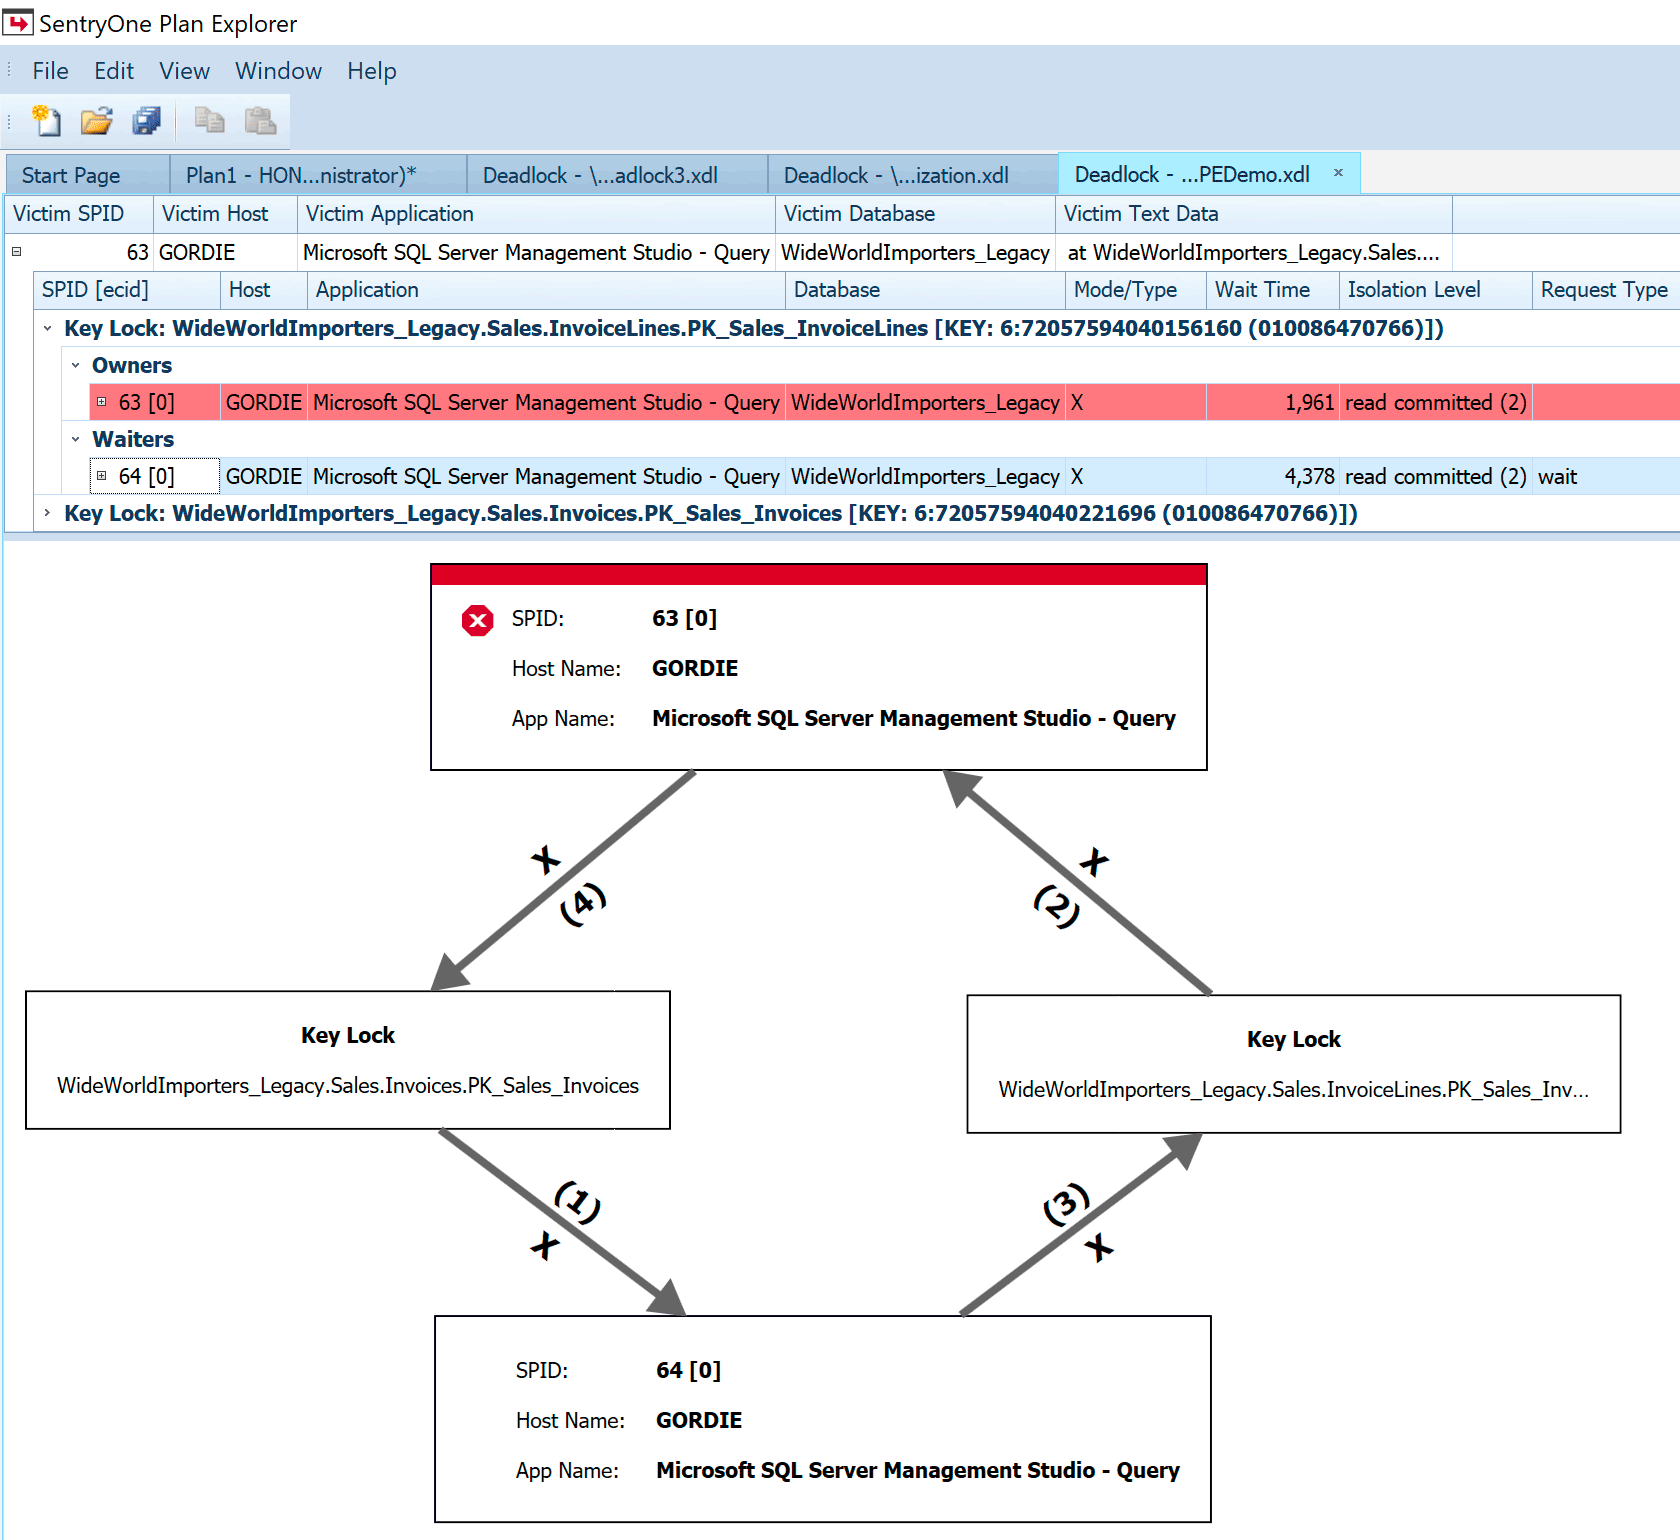Select the Waiters group label

pyautogui.click(x=133, y=439)
